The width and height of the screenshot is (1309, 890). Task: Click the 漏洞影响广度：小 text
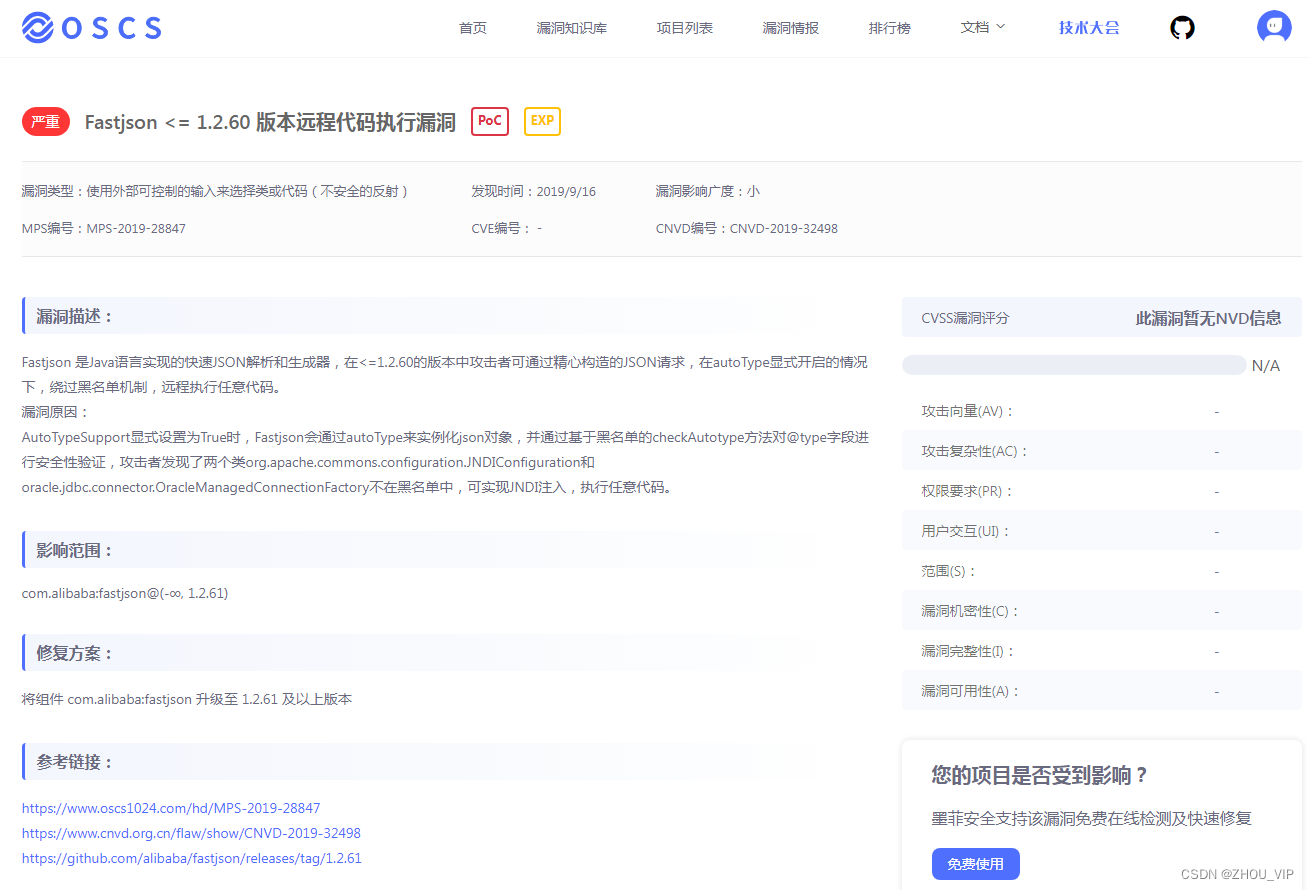pyautogui.click(x=708, y=191)
